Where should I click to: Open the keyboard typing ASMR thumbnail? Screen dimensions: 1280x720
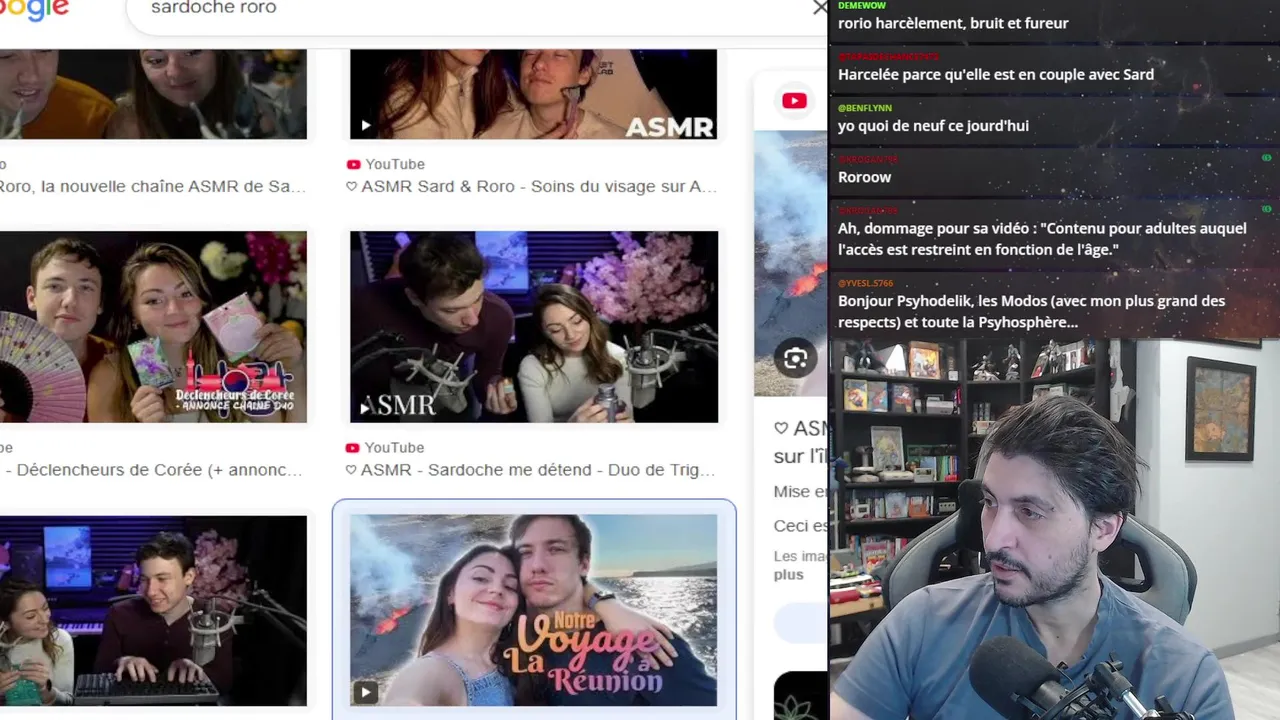click(x=153, y=611)
